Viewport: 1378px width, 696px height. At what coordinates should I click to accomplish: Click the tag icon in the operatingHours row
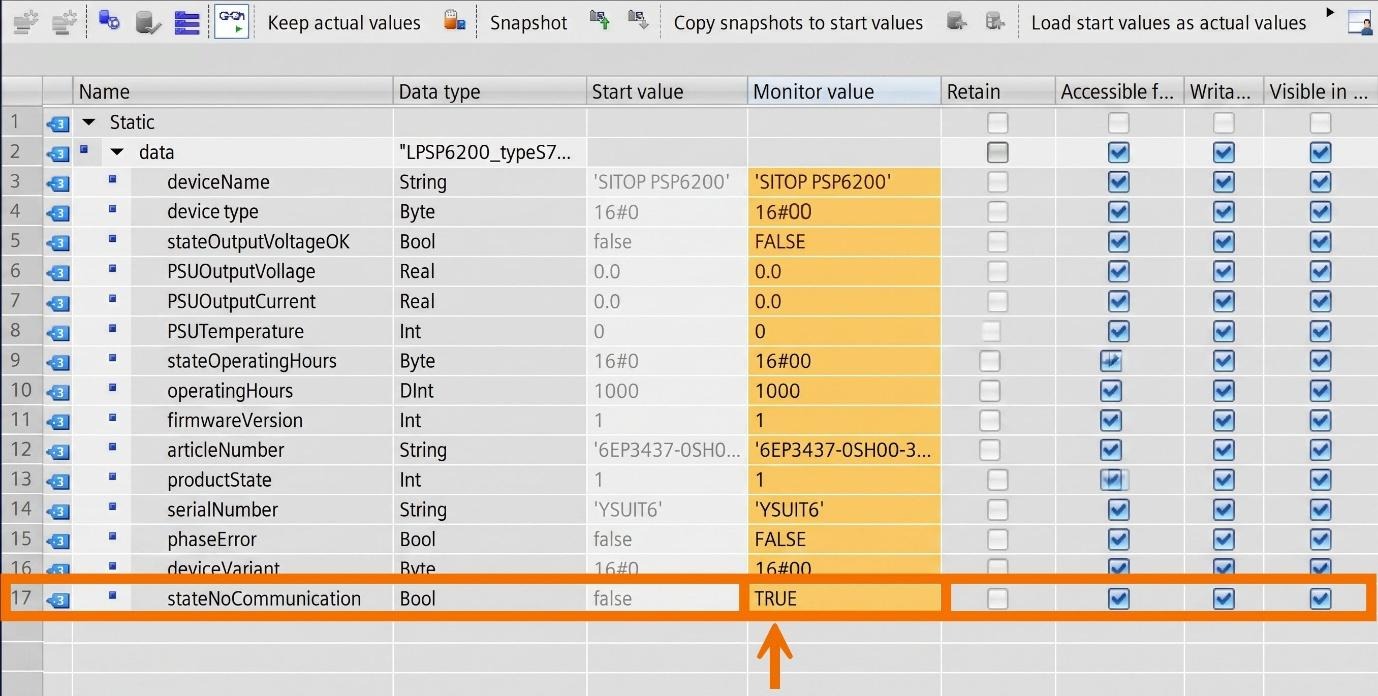click(x=58, y=392)
